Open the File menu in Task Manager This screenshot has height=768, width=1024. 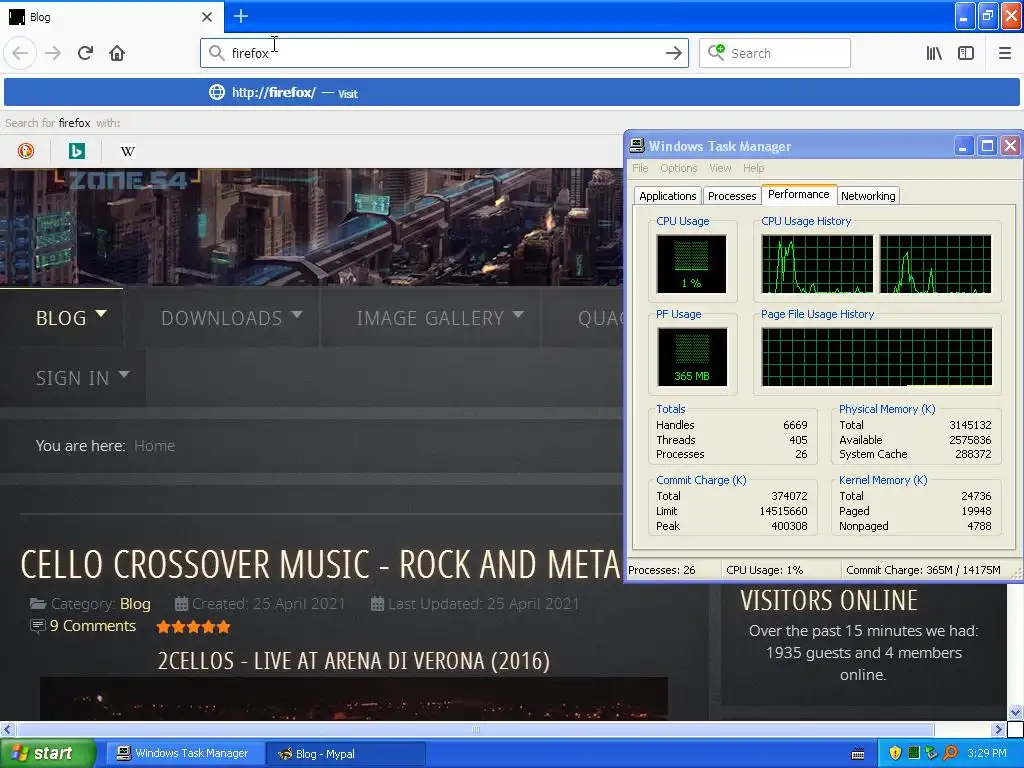coord(640,168)
